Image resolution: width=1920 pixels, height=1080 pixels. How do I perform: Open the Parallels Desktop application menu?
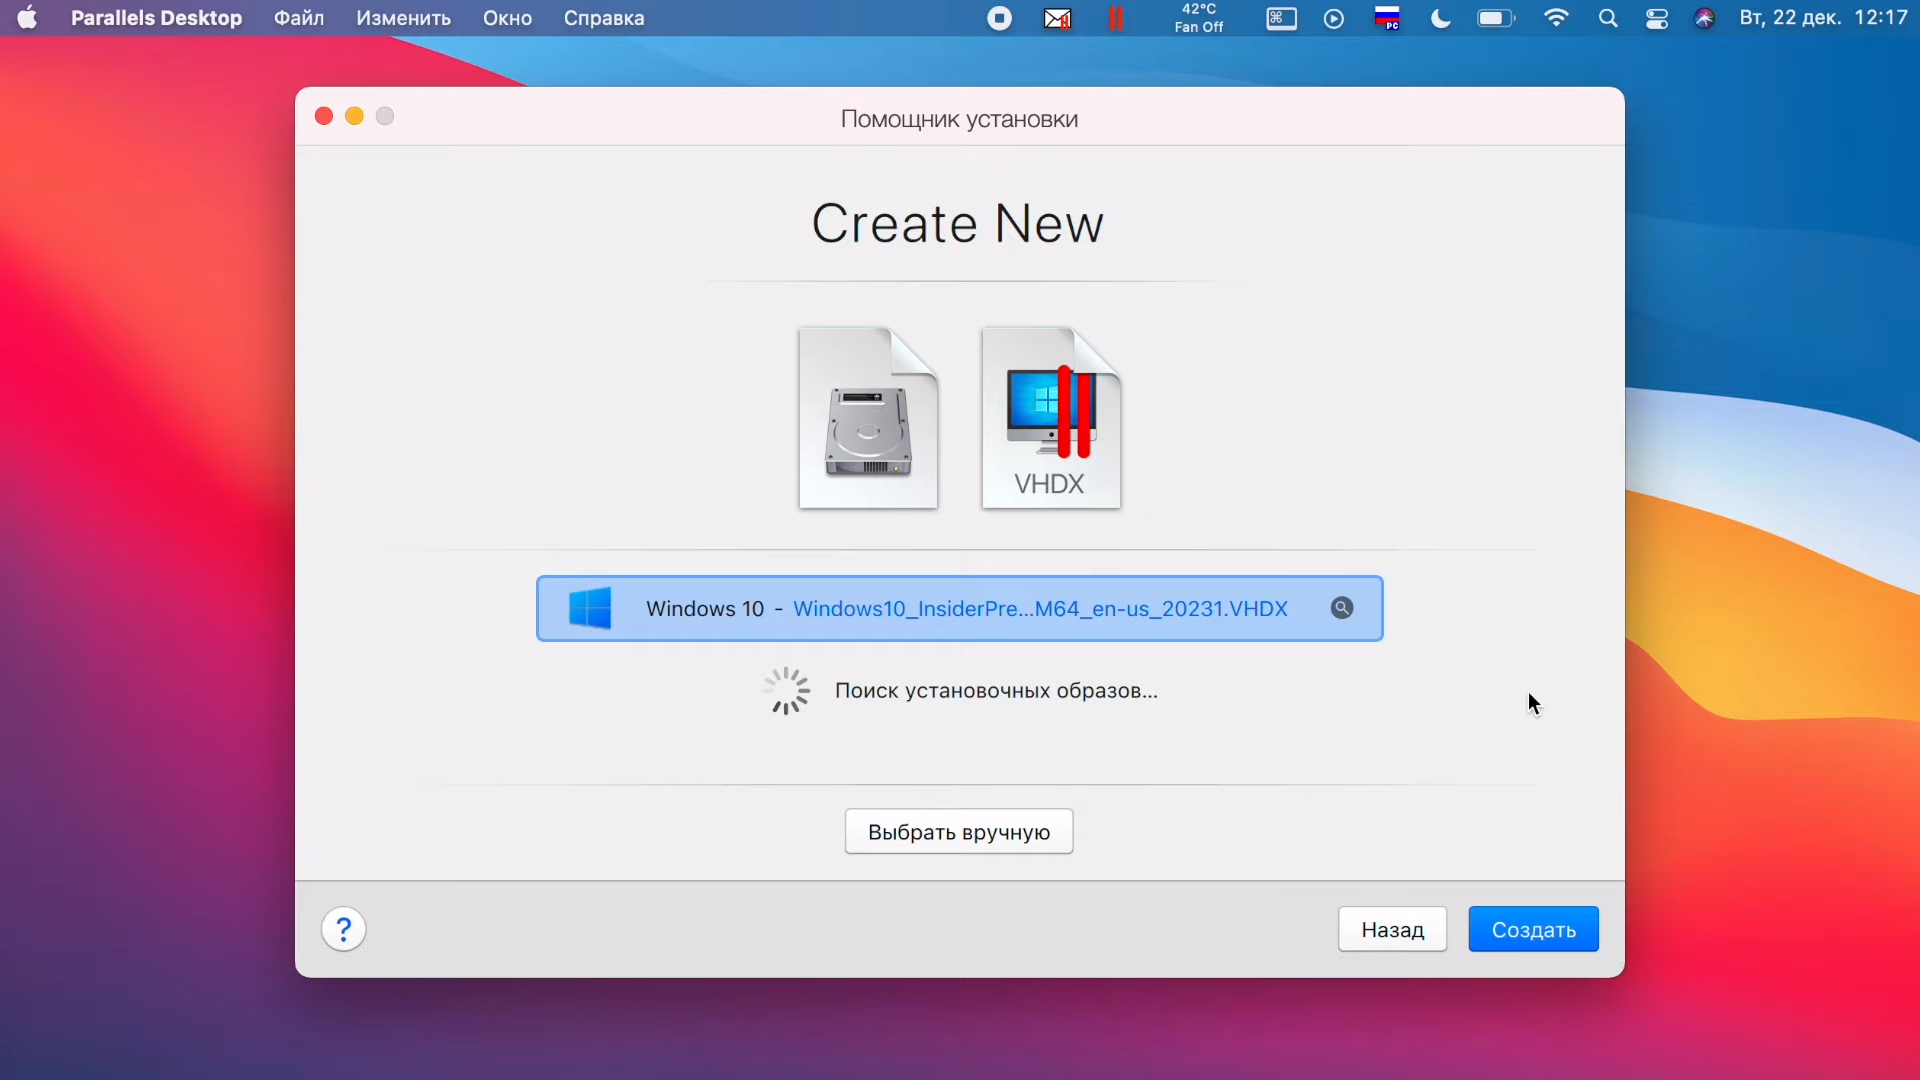pyautogui.click(x=156, y=18)
